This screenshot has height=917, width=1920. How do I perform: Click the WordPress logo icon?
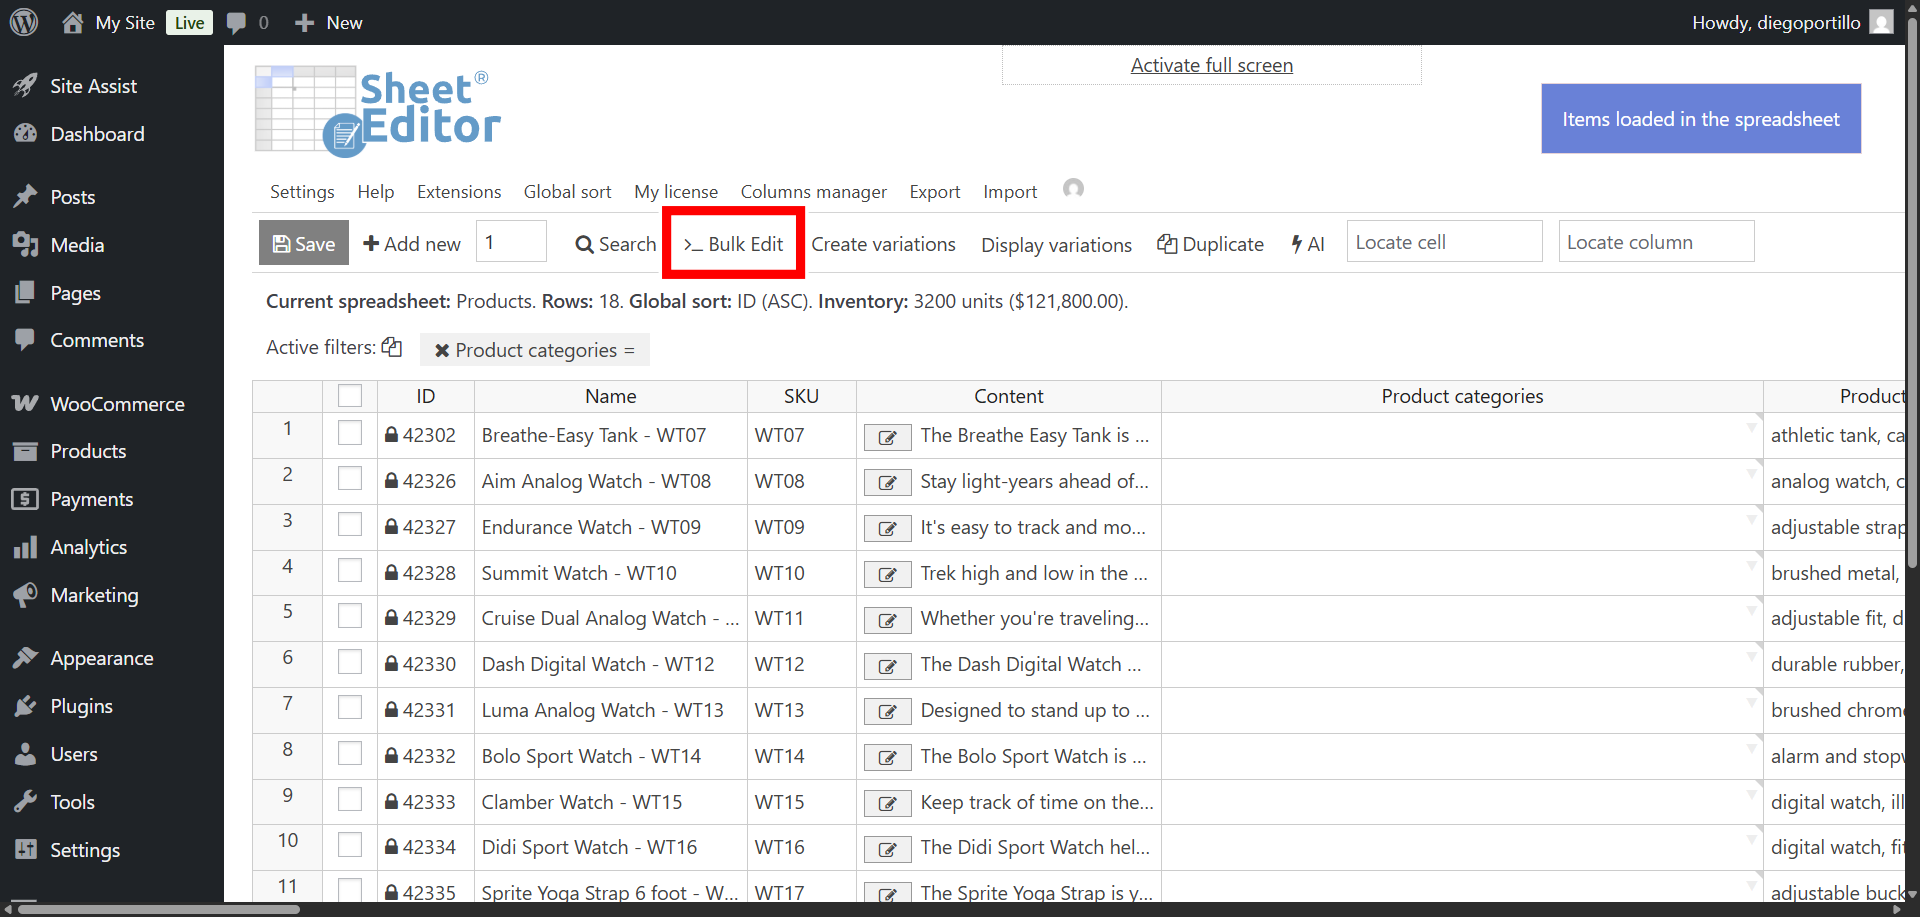coord(24,22)
